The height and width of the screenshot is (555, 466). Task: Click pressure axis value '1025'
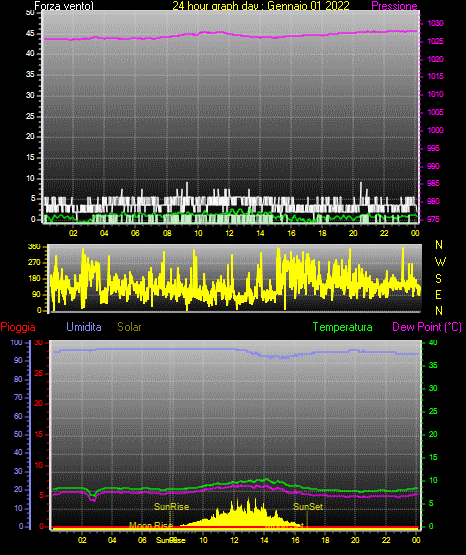coord(435,41)
